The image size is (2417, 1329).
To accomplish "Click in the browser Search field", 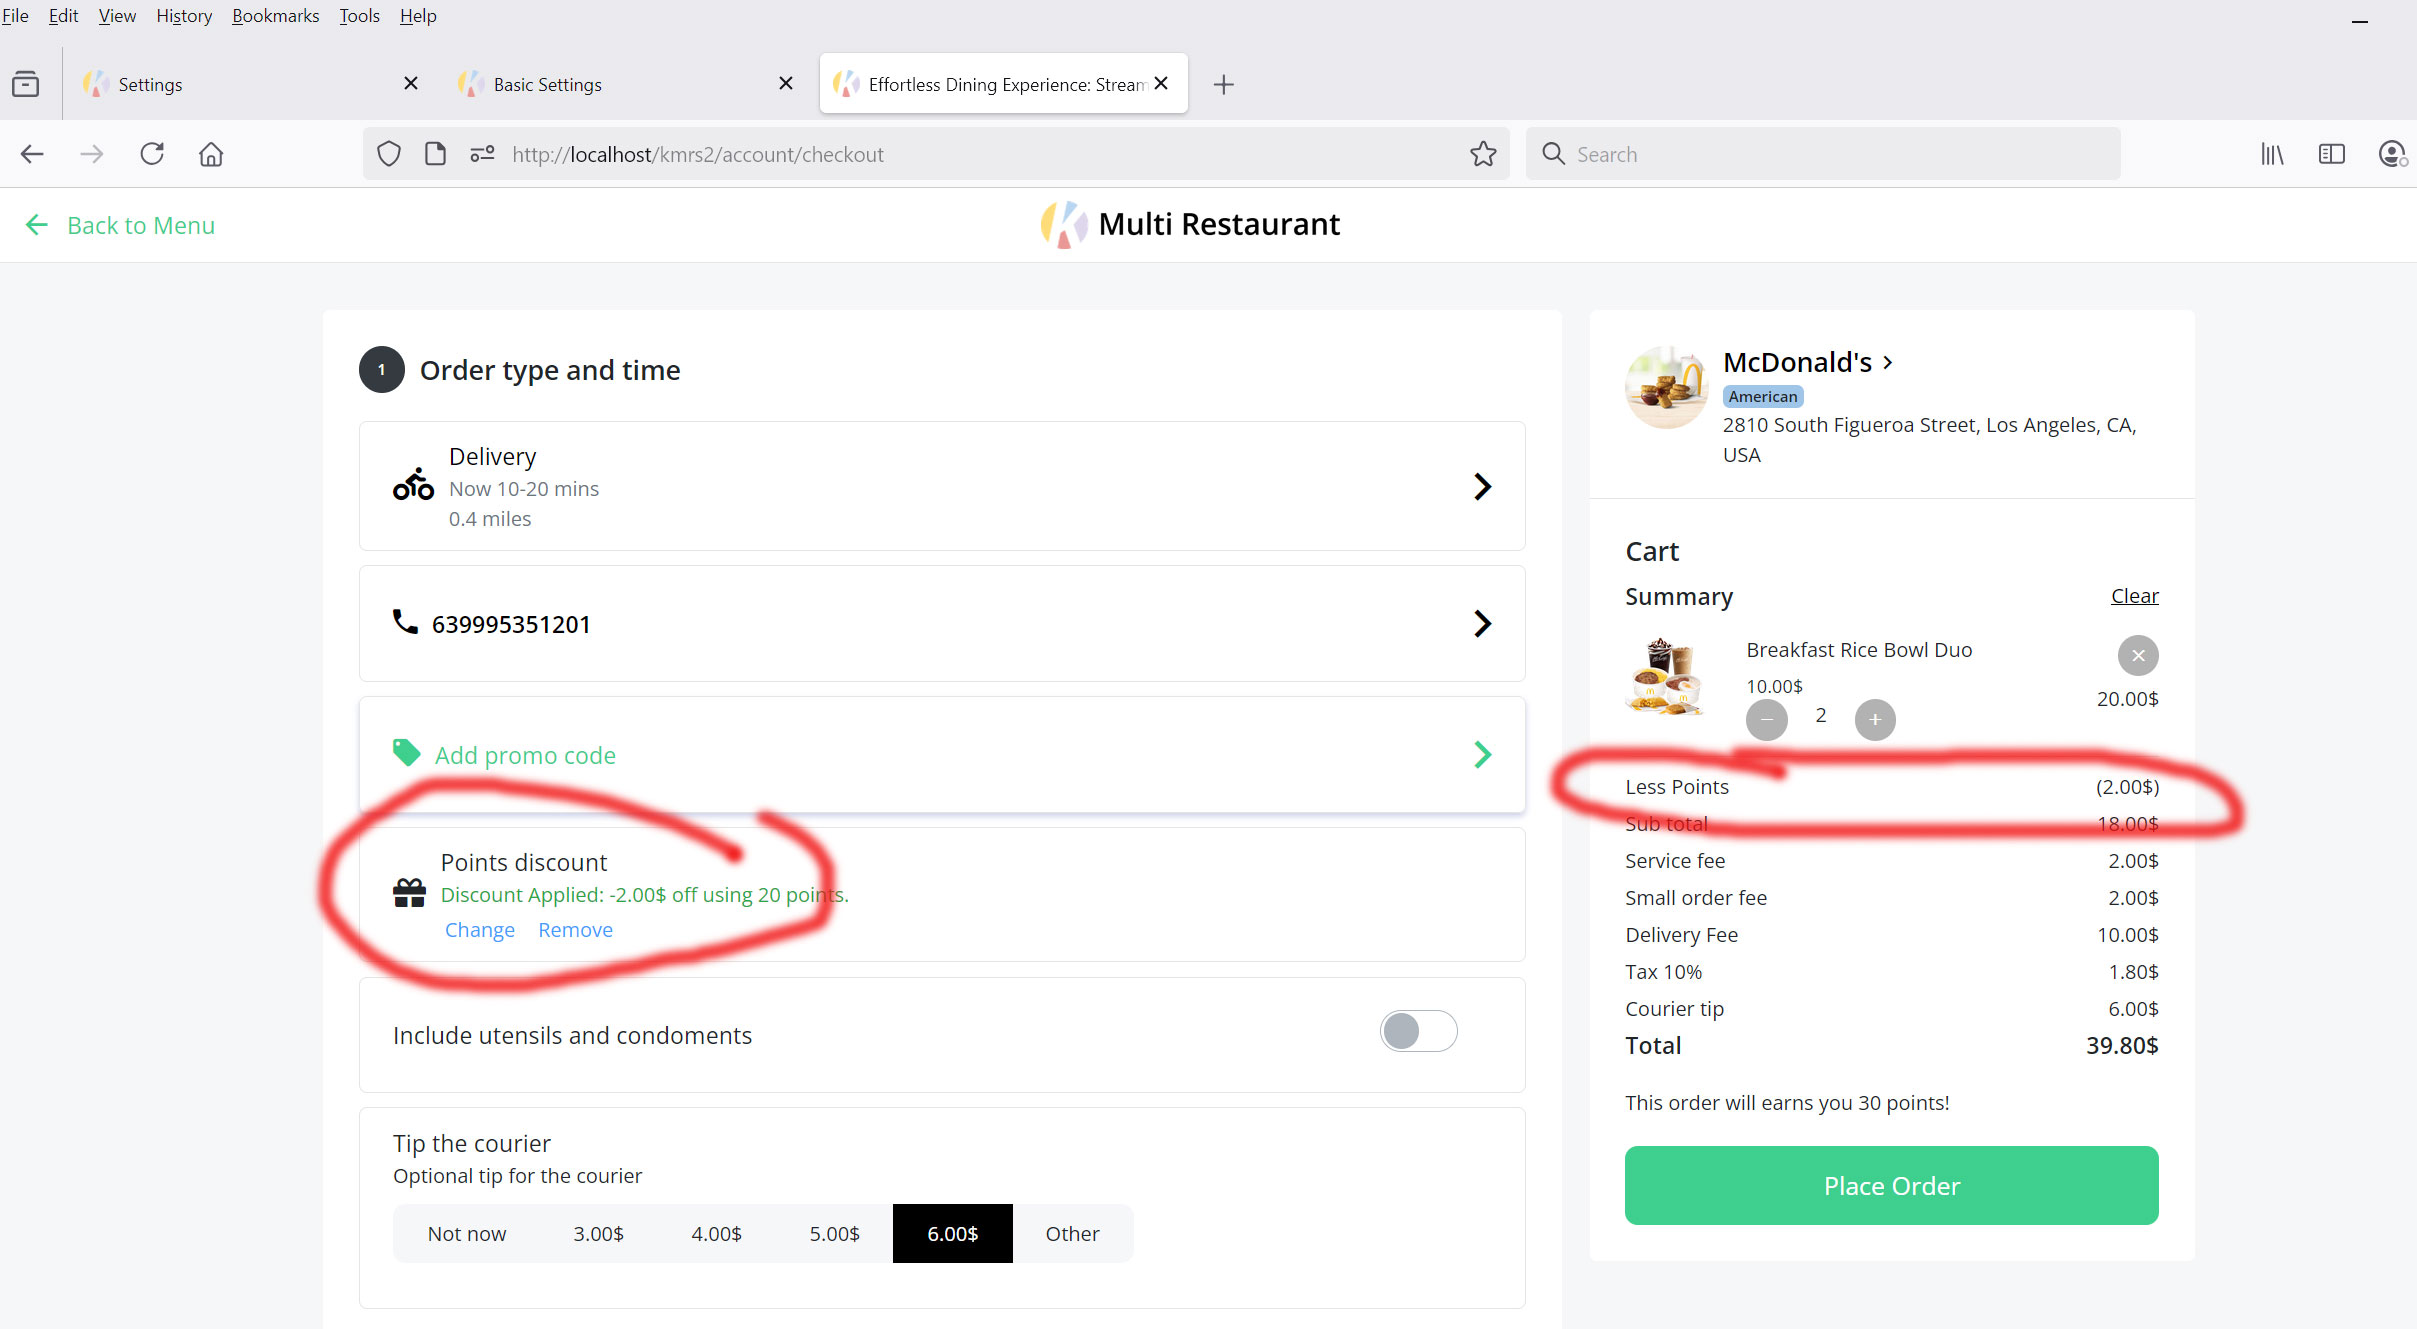I will pyautogui.click(x=1823, y=154).
